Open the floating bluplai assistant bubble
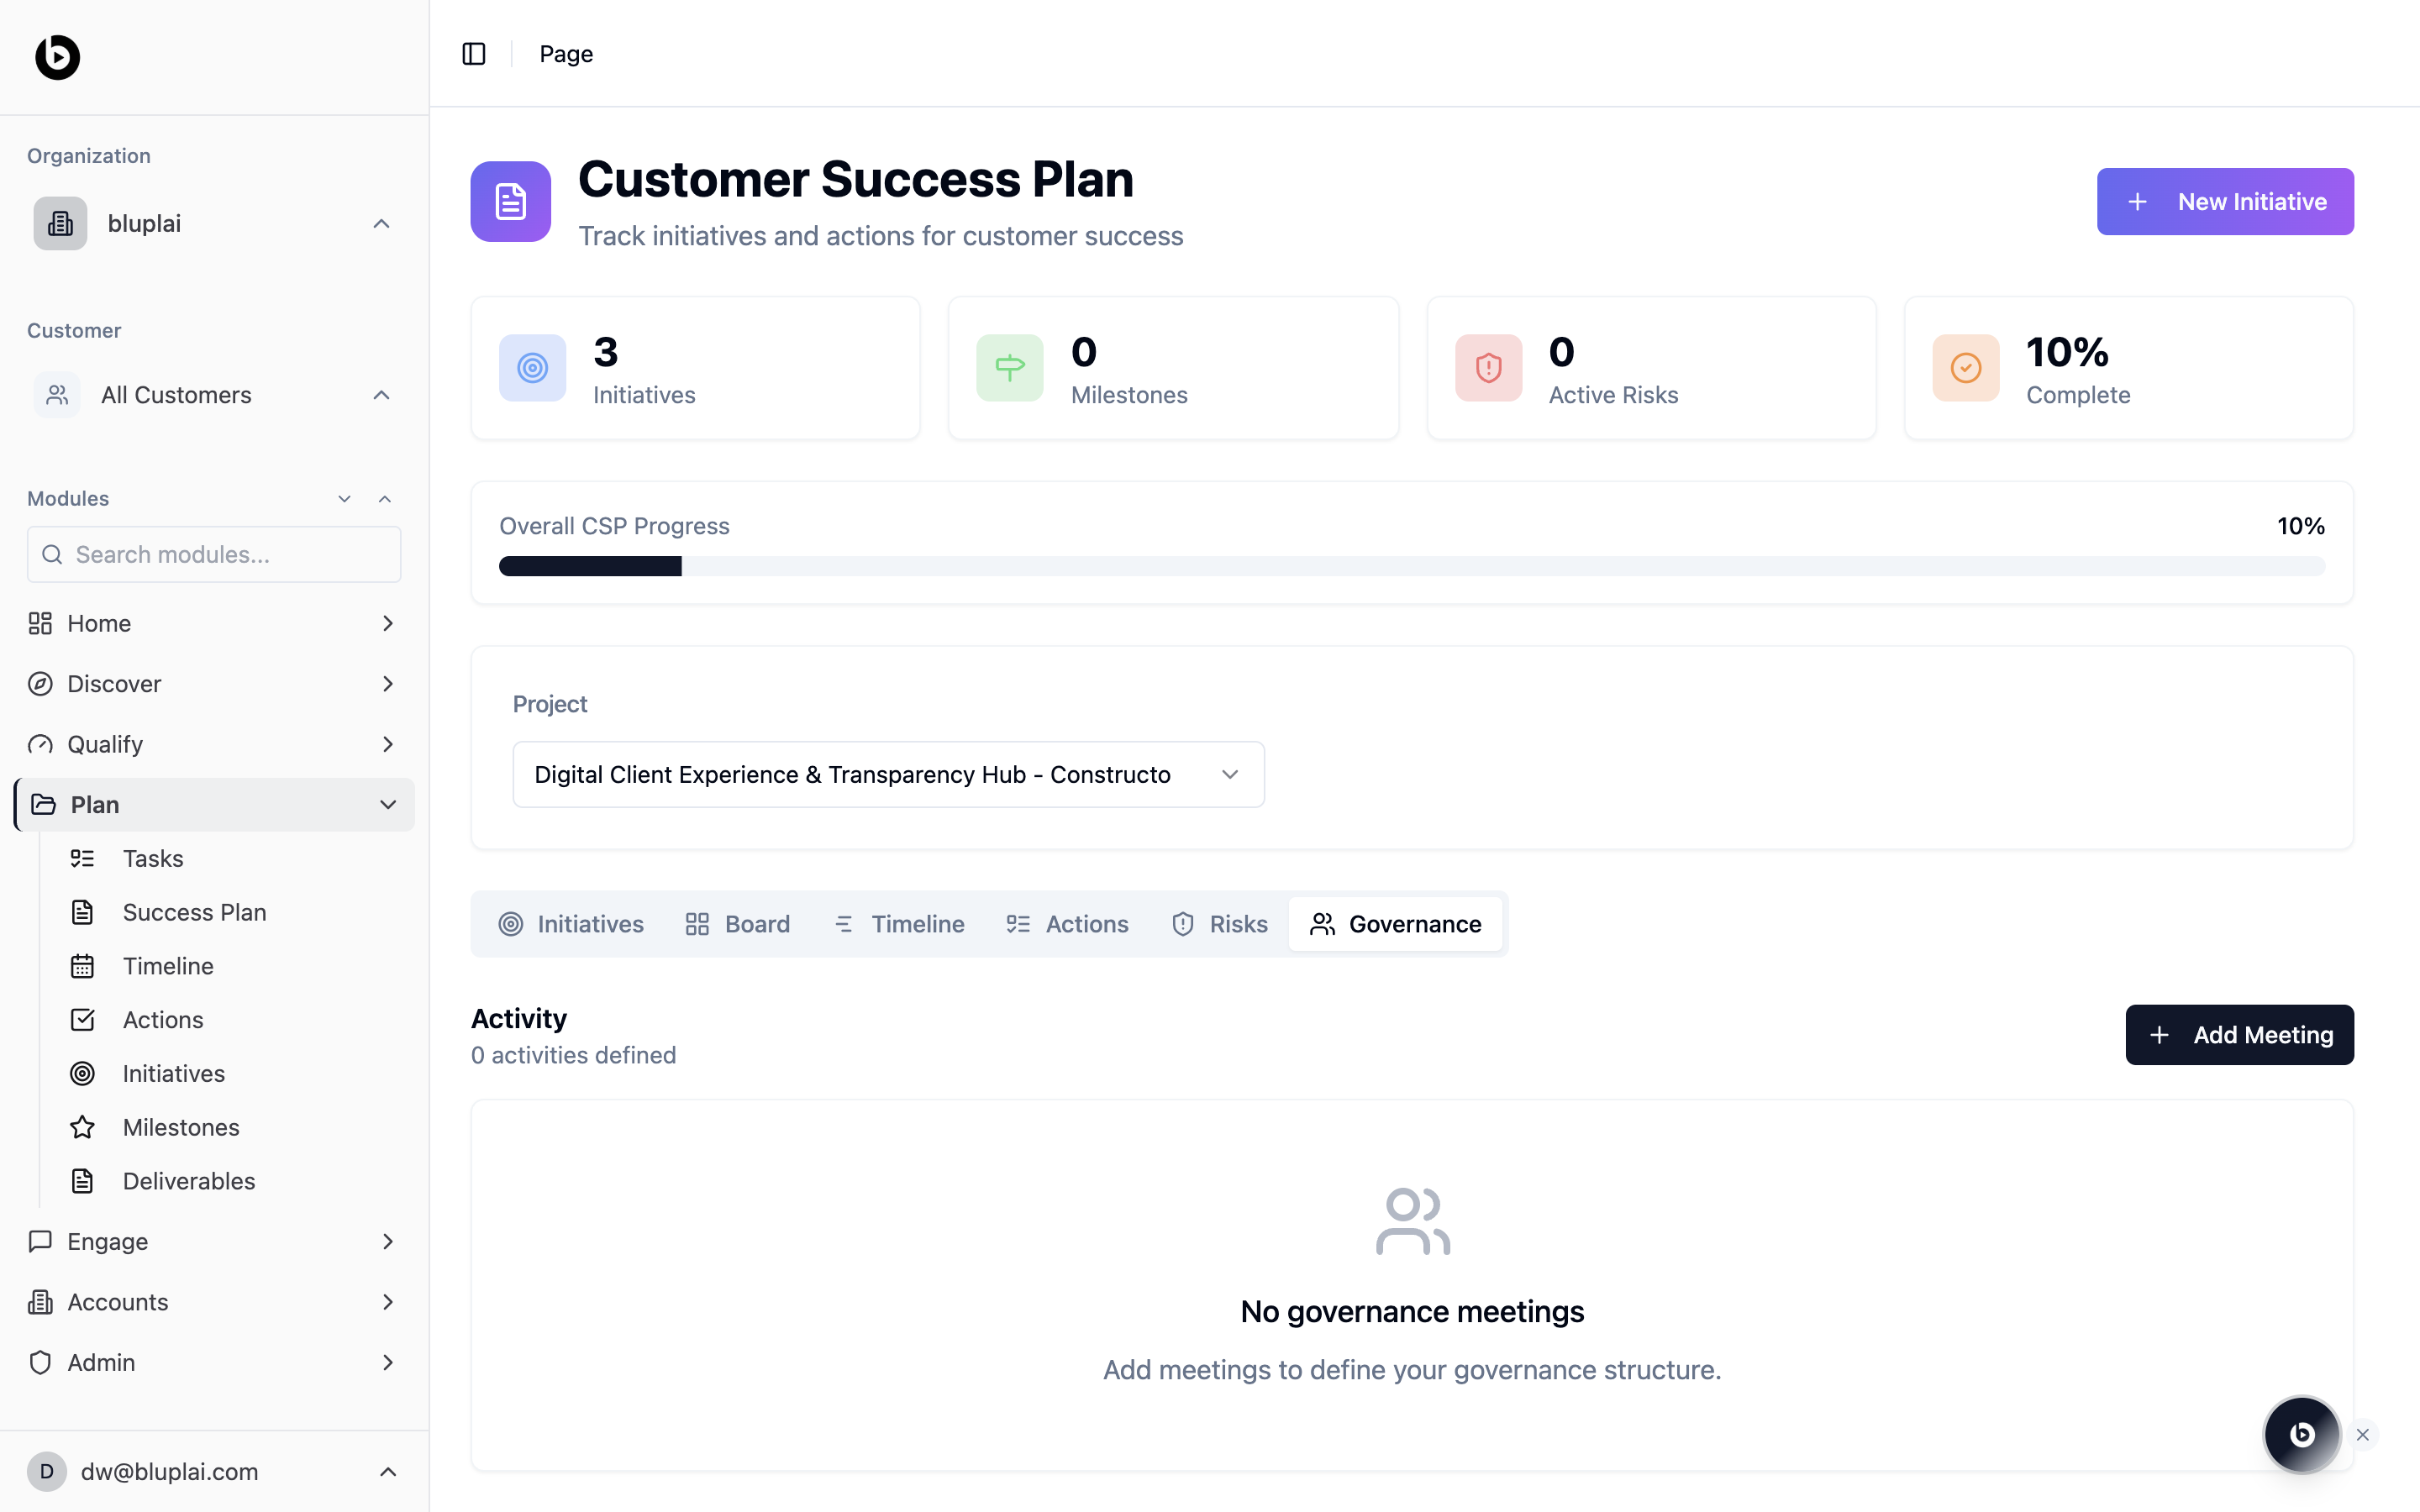Screen dimensions: 2420x1512 tap(2301, 1434)
